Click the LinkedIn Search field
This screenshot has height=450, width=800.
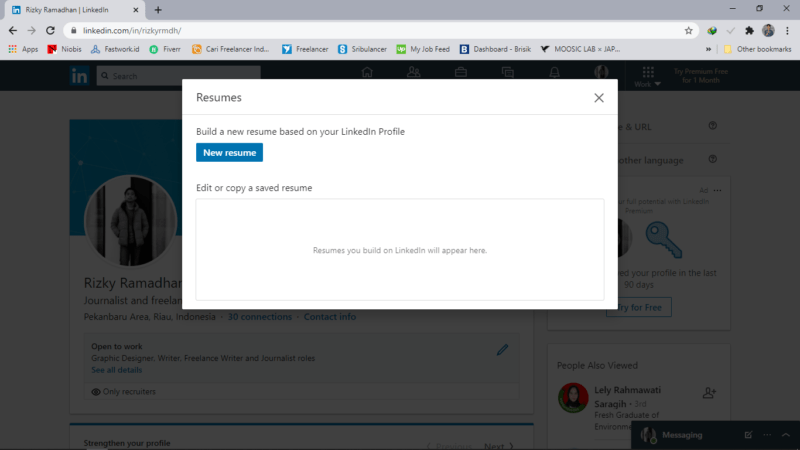click(x=179, y=76)
